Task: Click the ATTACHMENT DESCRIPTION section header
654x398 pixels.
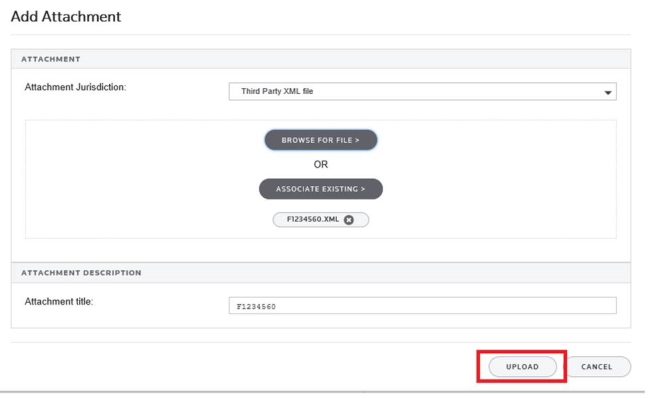Action: [x=81, y=273]
